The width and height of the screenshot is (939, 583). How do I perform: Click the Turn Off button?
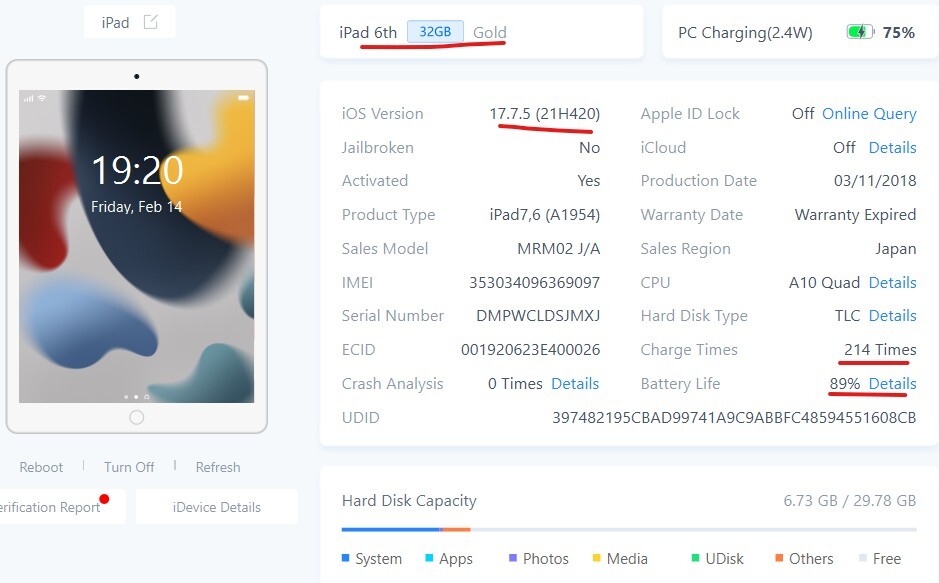tap(129, 467)
